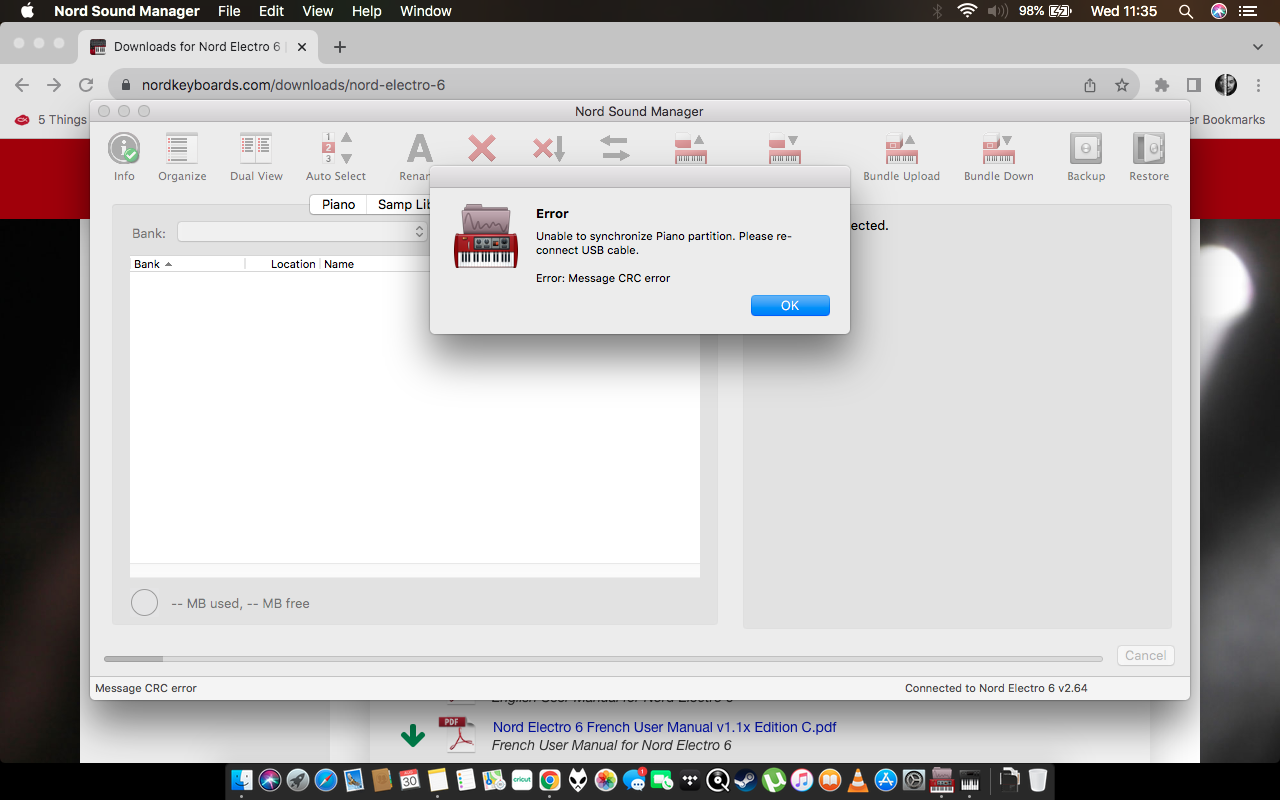
Task: Open Steam from the Dock
Action: (746, 780)
